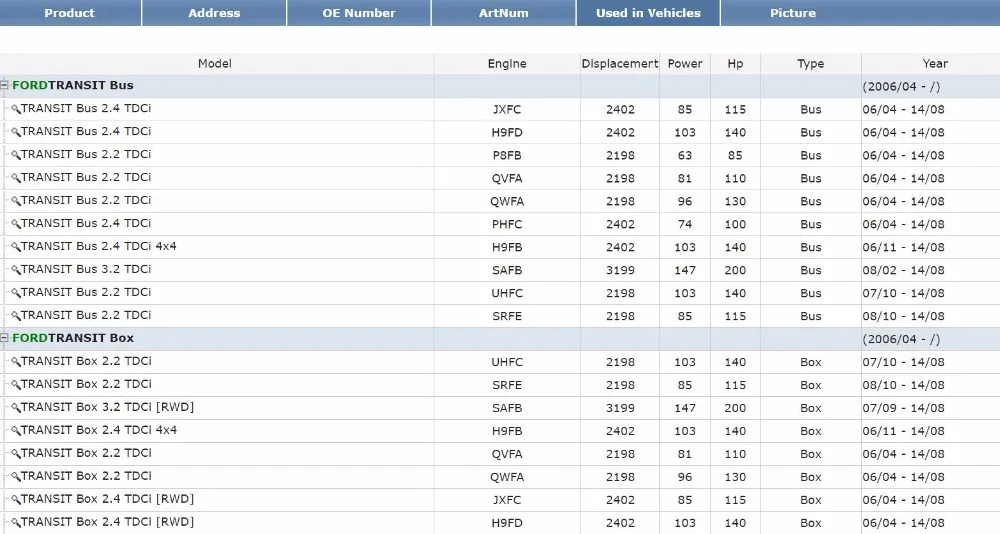The width and height of the screenshot is (1000, 534).
Task: Click engine code H9FB in Bus row
Action: click(507, 247)
